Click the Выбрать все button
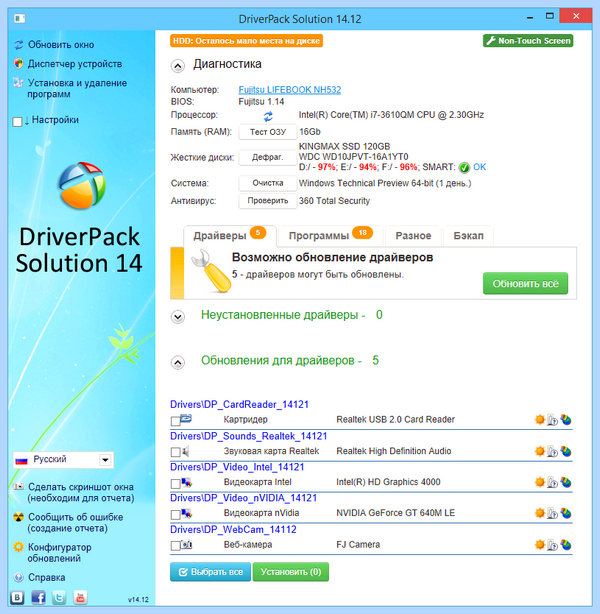 tap(210, 572)
